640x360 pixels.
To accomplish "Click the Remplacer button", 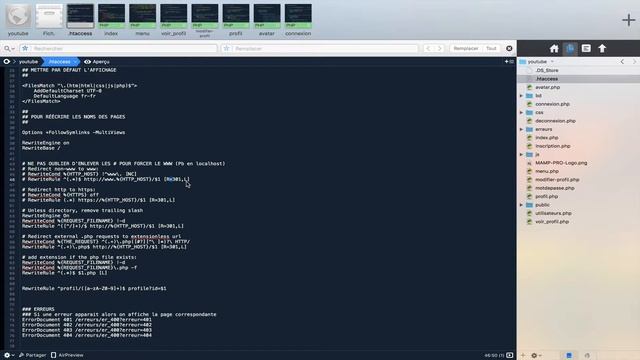I will point(466,48).
